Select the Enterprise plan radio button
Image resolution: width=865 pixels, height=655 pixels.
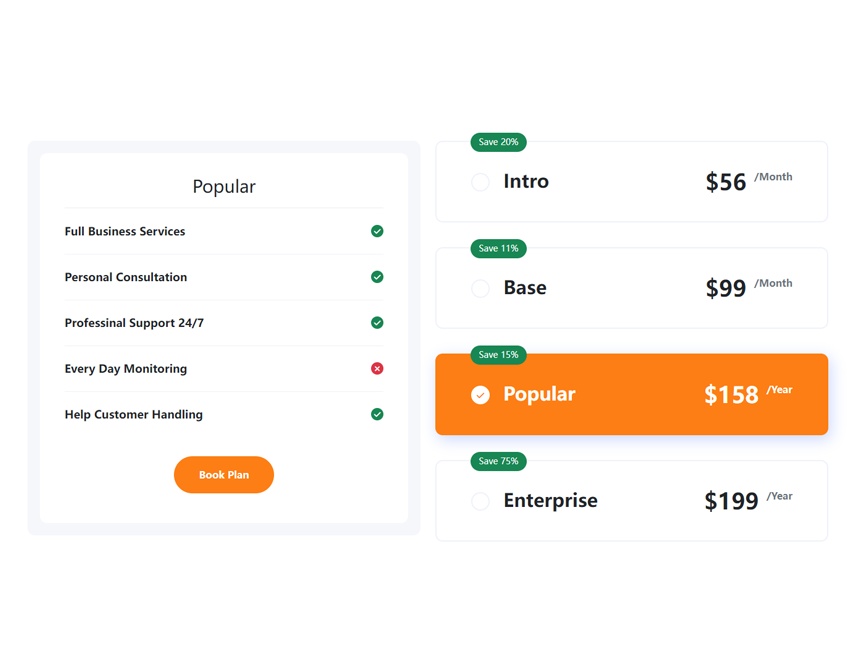[x=480, y=501]
